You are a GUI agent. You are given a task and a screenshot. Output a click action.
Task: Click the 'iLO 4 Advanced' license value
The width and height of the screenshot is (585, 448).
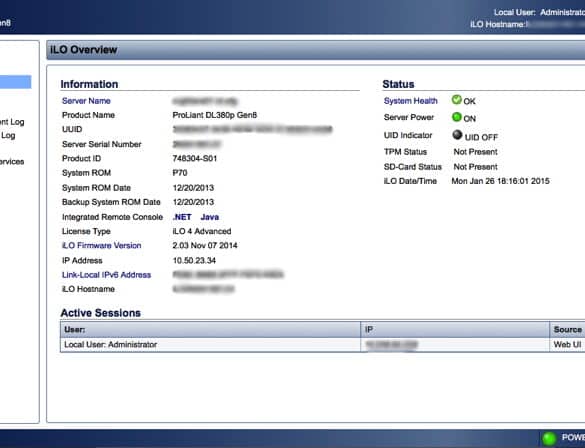[x=202, y=231]
